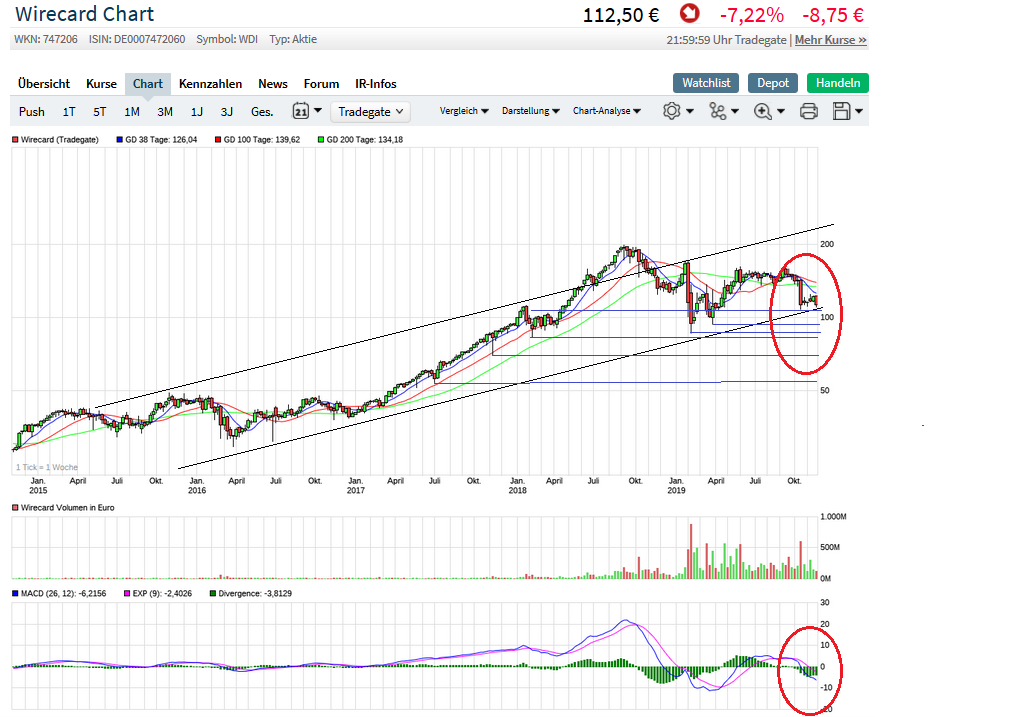Open the IR-Infos tab

tap(375, 84)
